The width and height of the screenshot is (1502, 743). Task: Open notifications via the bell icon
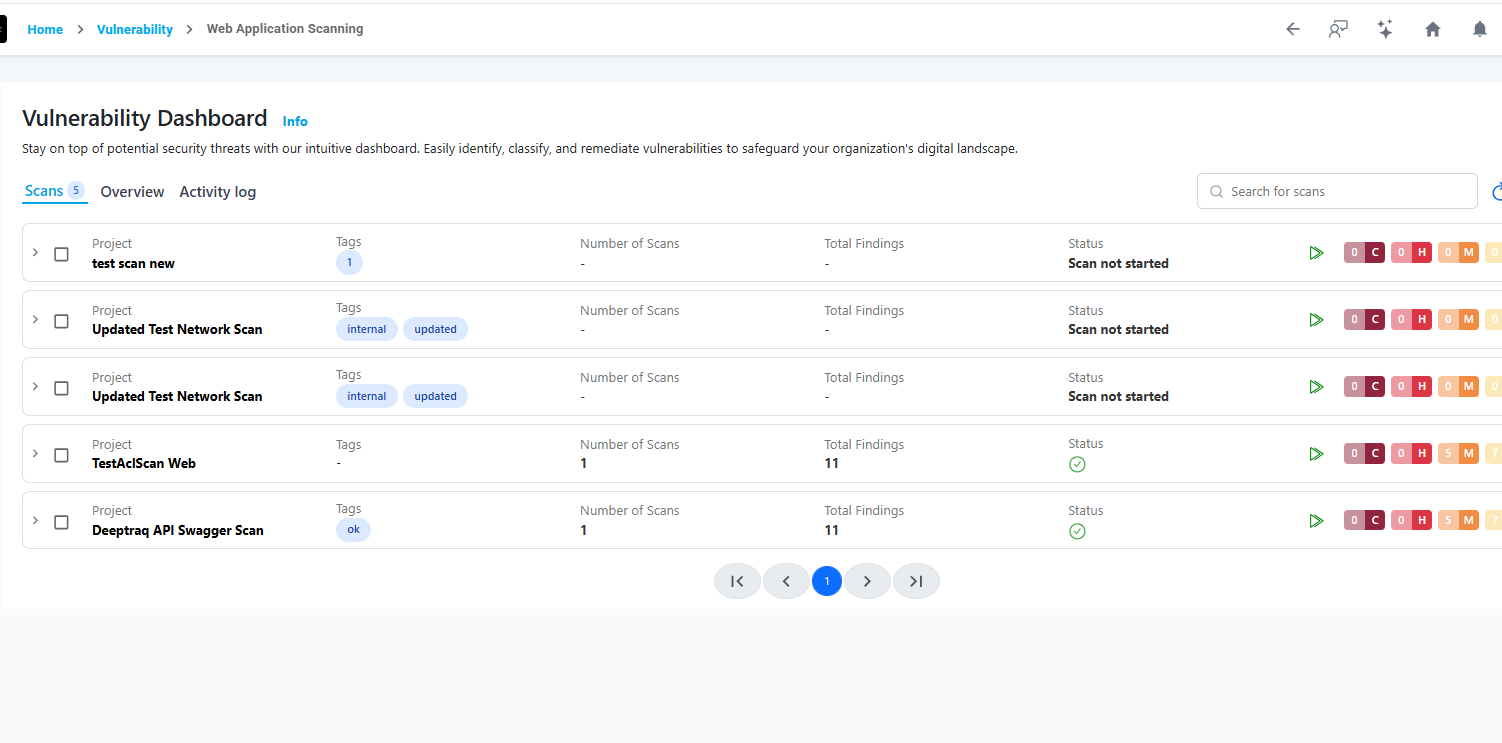coord(1479,29)
